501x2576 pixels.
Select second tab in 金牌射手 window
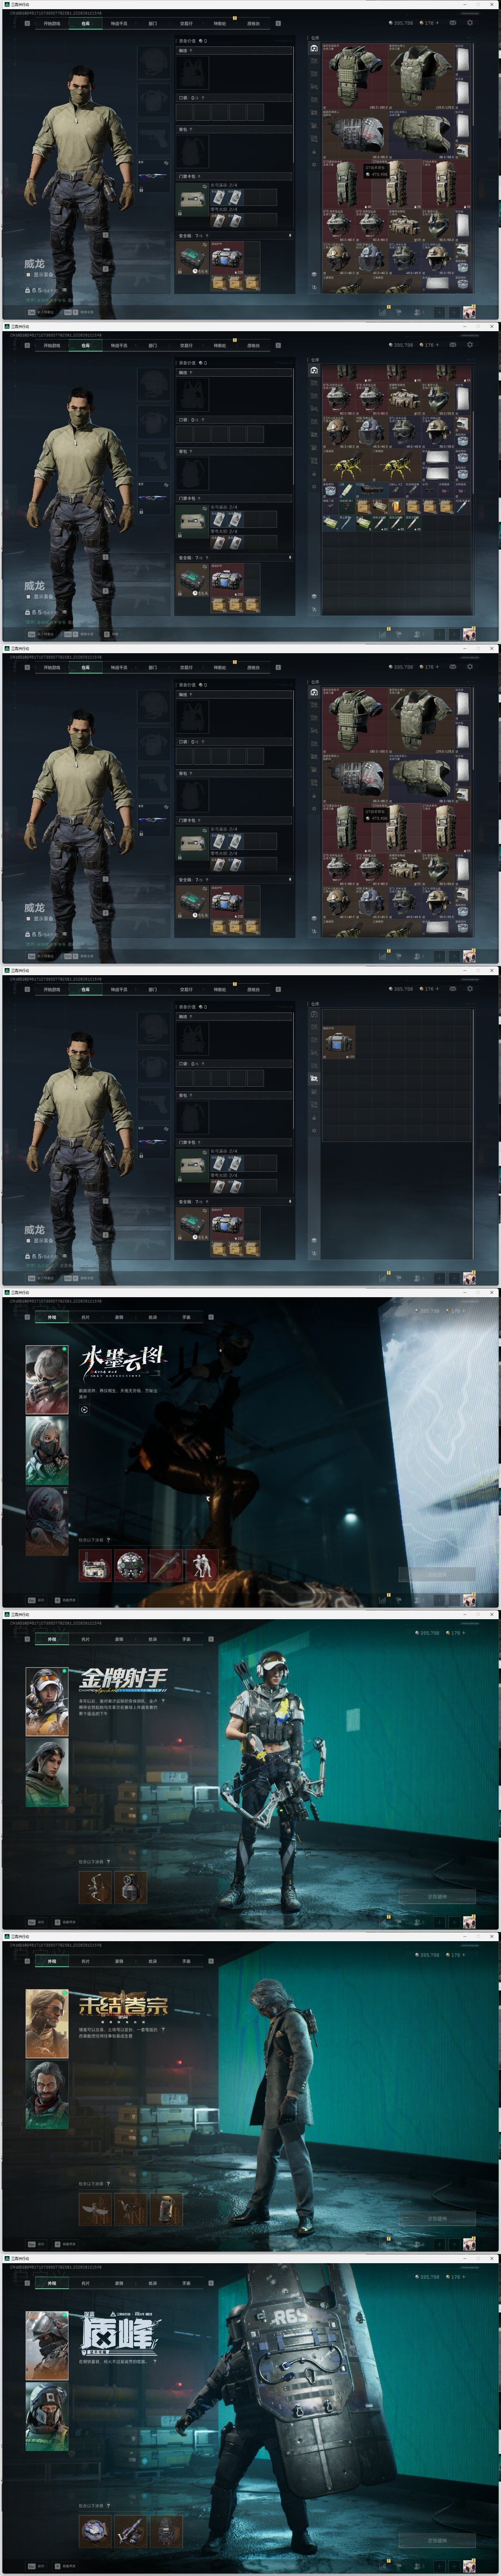pos(85,1639)
